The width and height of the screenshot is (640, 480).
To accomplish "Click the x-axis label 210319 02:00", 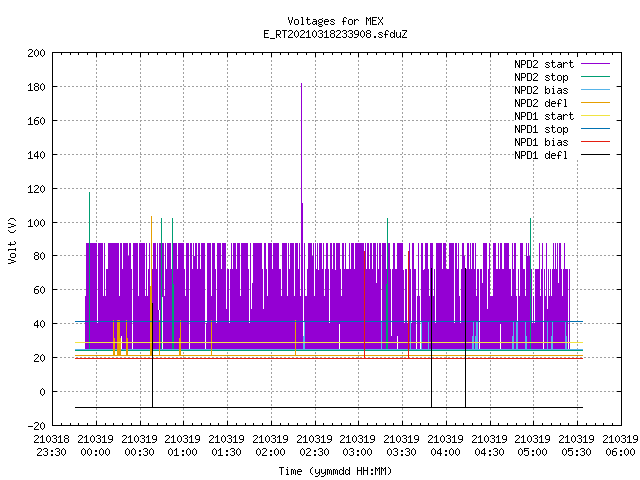I will [x=271, y=446].
